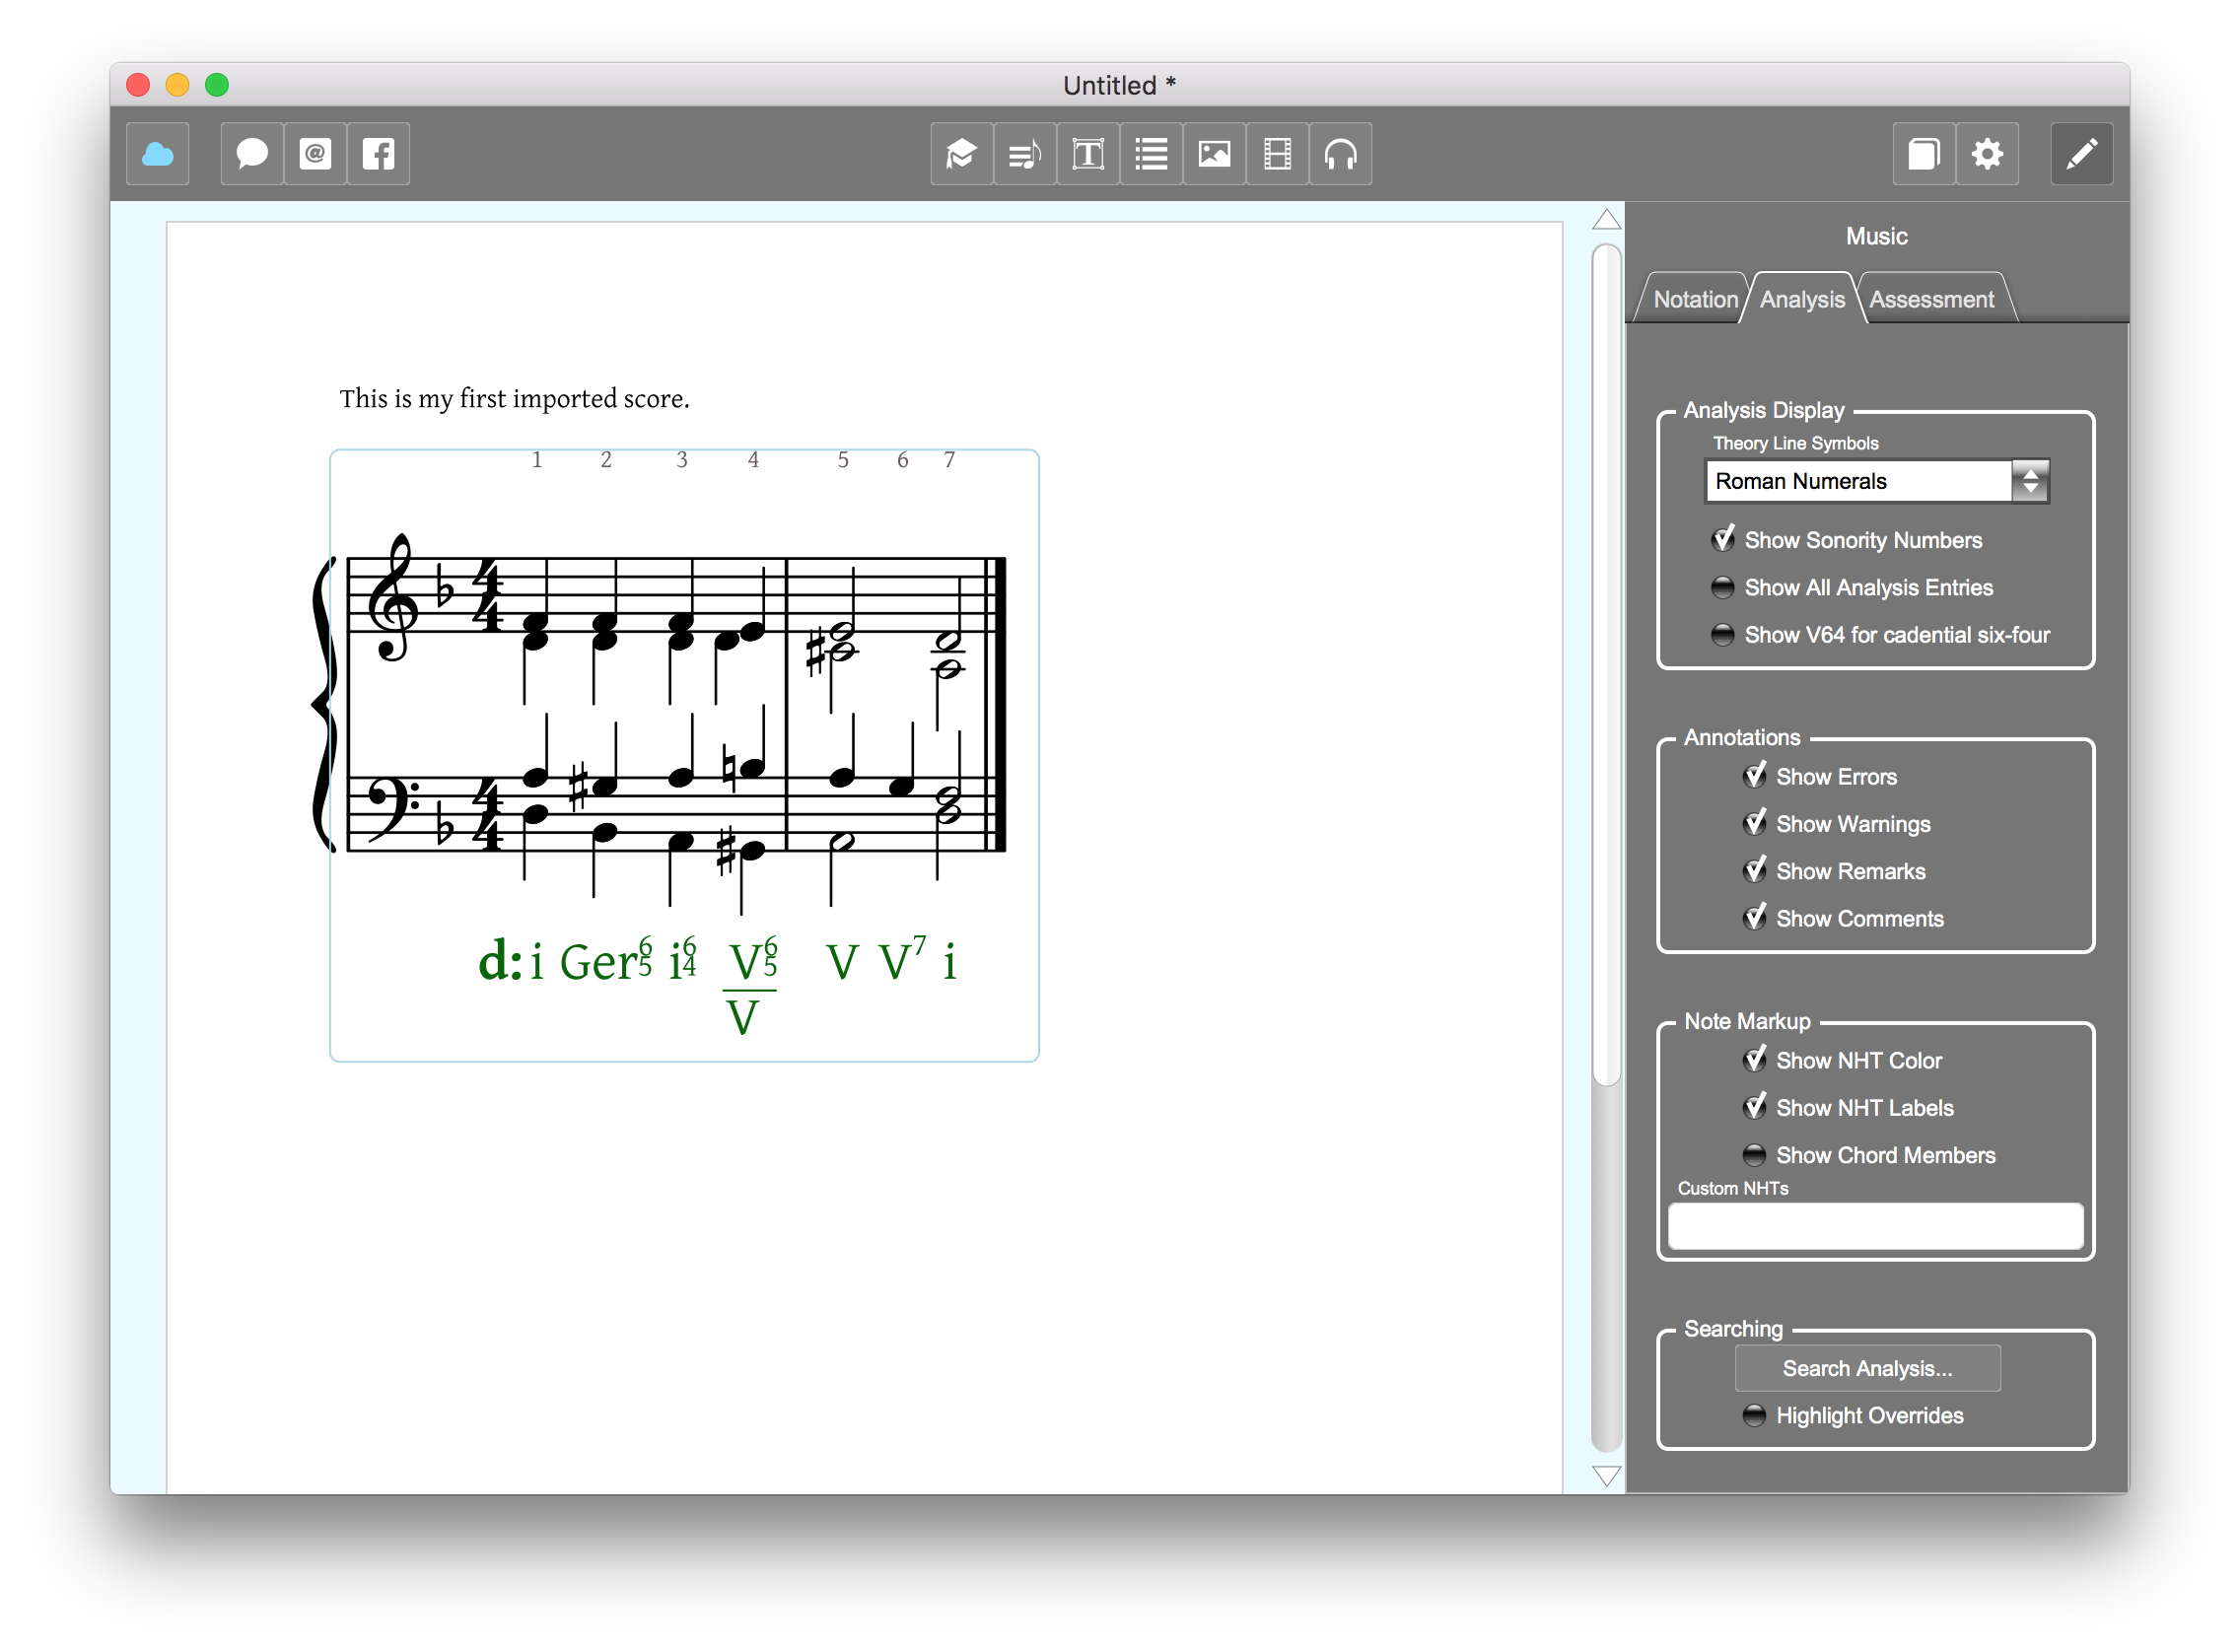Click the cloud sync icon
This screenshot has width=2240, height=1652.
point(158,154)
